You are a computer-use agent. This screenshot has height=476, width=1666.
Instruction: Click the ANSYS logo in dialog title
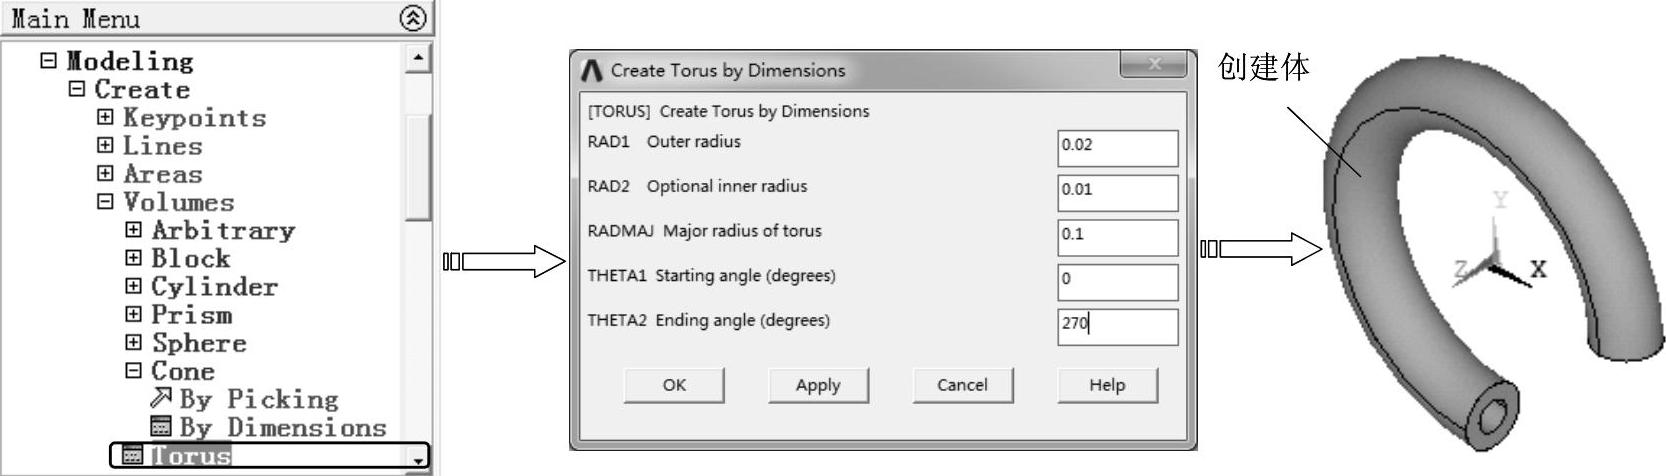point(592,70)
